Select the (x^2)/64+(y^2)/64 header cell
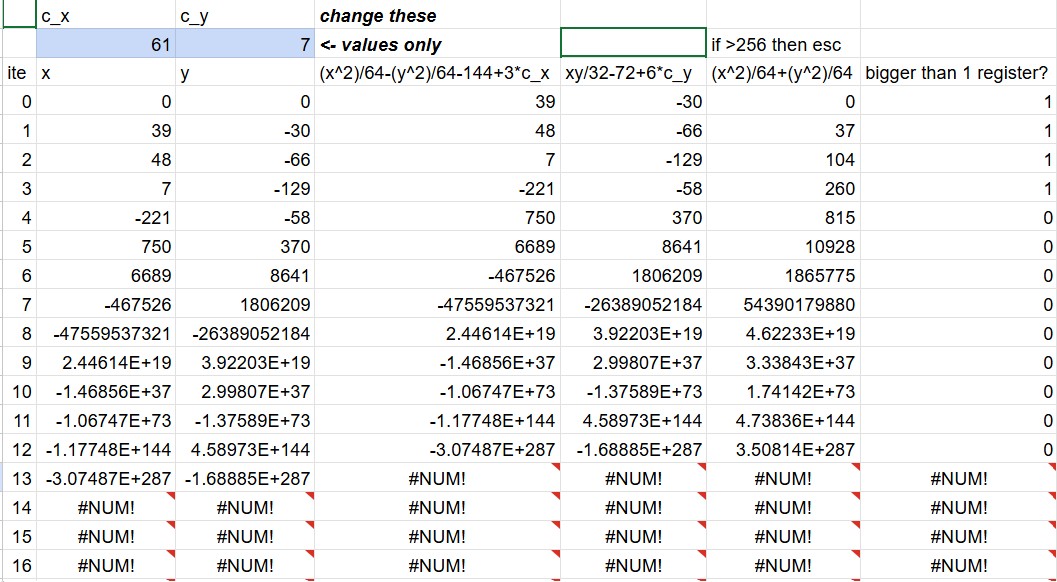1057x582 pixels. click(783, 73)
